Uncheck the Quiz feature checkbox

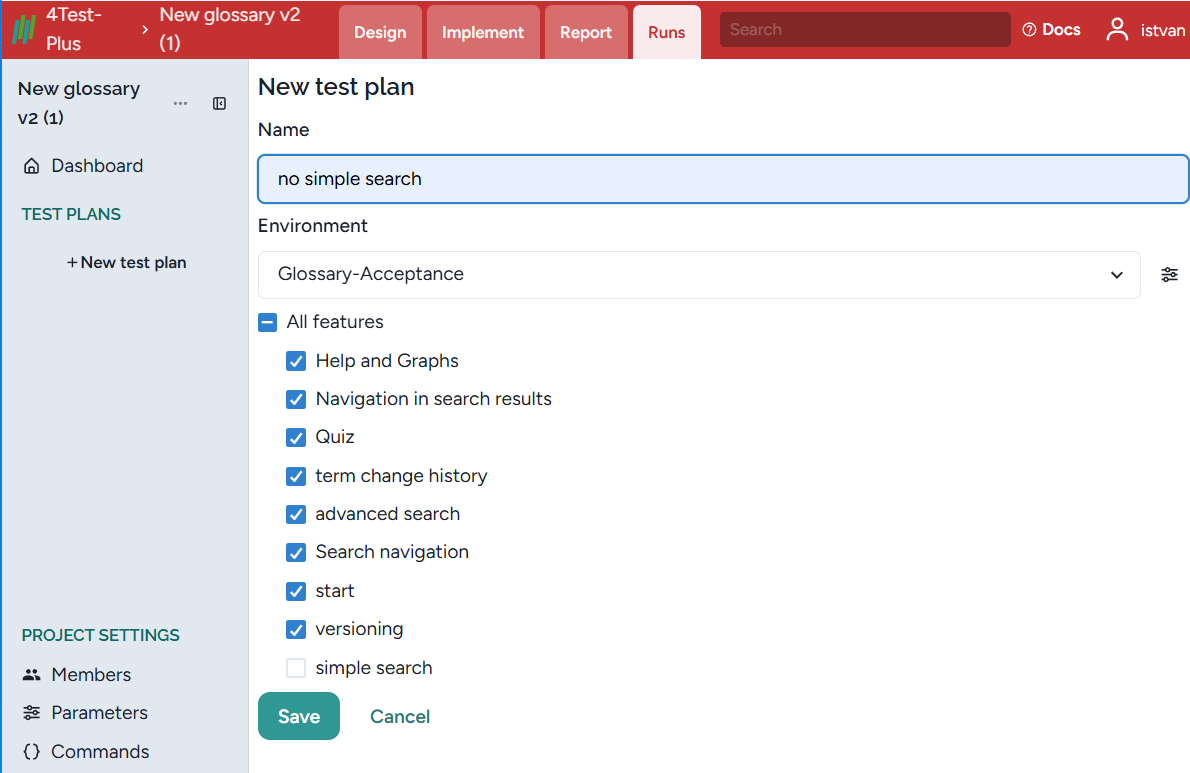(296, 437)
